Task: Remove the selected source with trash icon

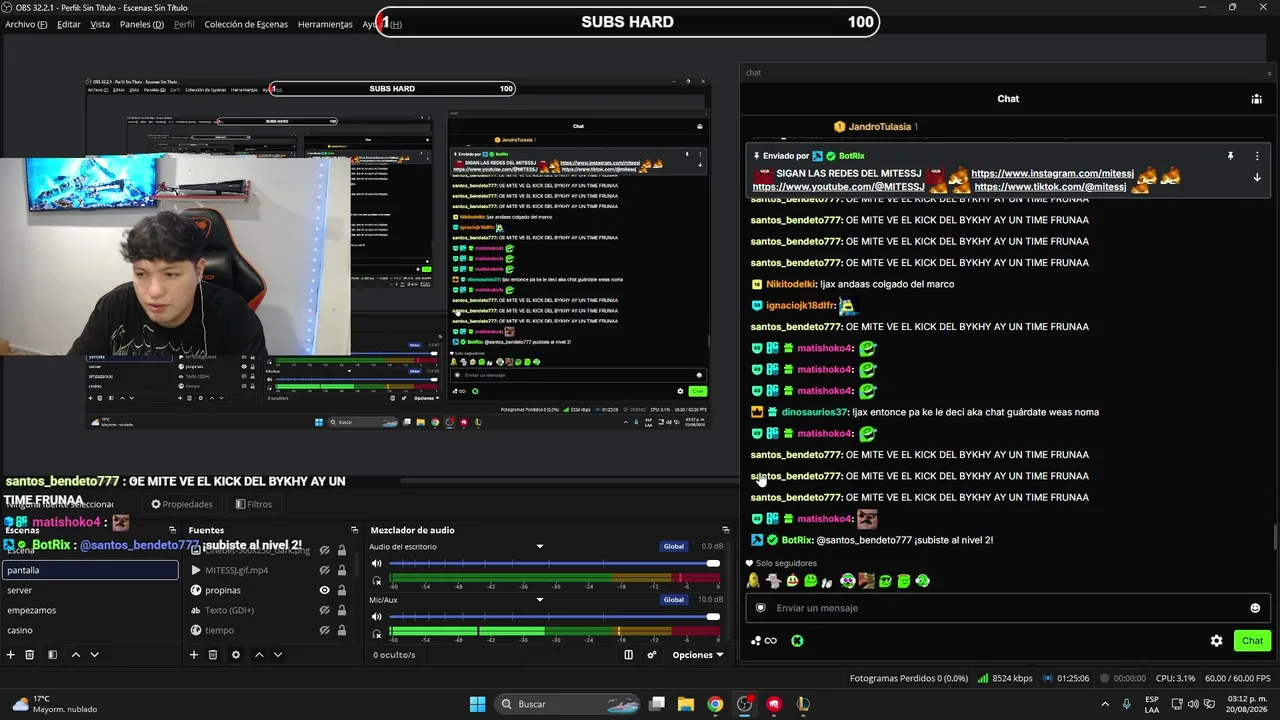Action: pyautogui.click(x=213, y=655)
